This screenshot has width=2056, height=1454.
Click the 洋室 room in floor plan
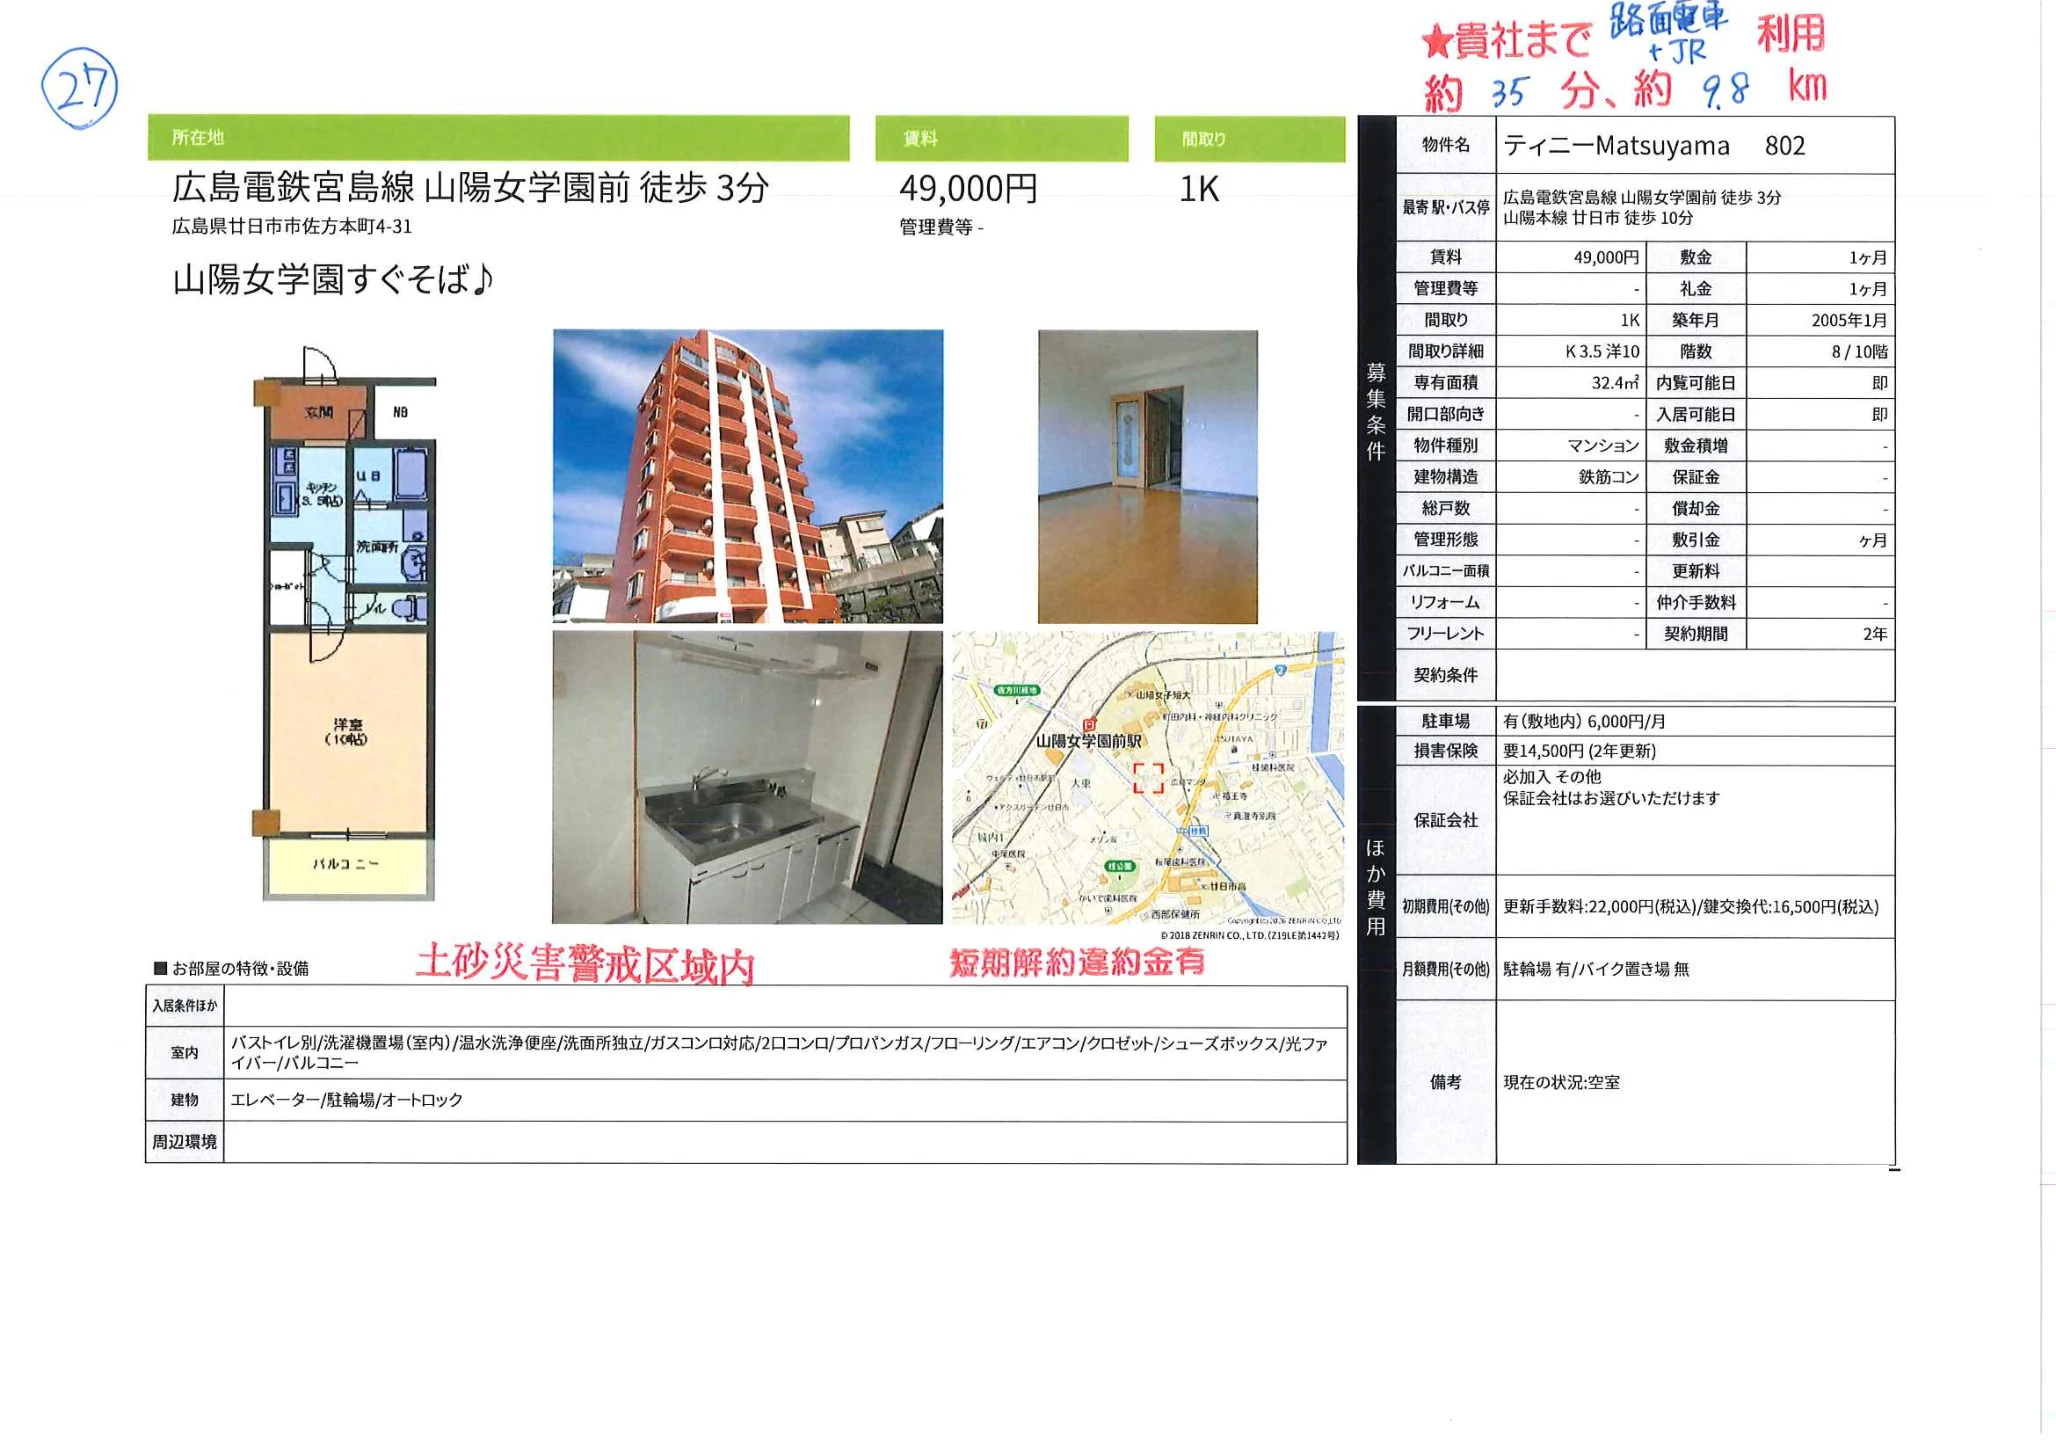click(346, 732)
